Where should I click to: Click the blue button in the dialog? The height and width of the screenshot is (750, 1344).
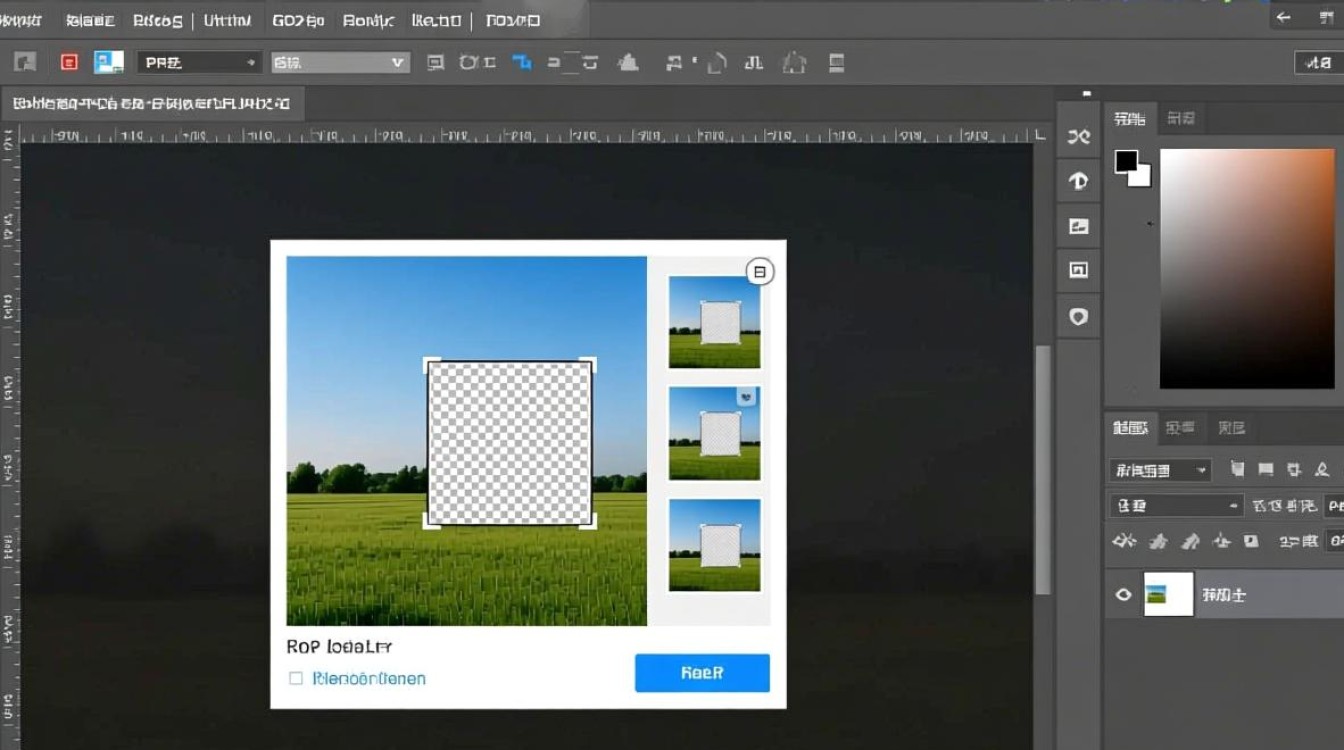click(702, 673)
